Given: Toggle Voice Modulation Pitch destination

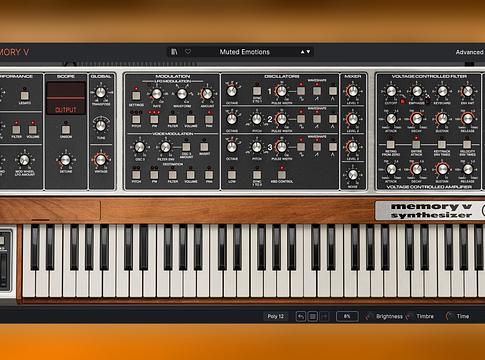Looking at the screenshot, I should (136, 175).
